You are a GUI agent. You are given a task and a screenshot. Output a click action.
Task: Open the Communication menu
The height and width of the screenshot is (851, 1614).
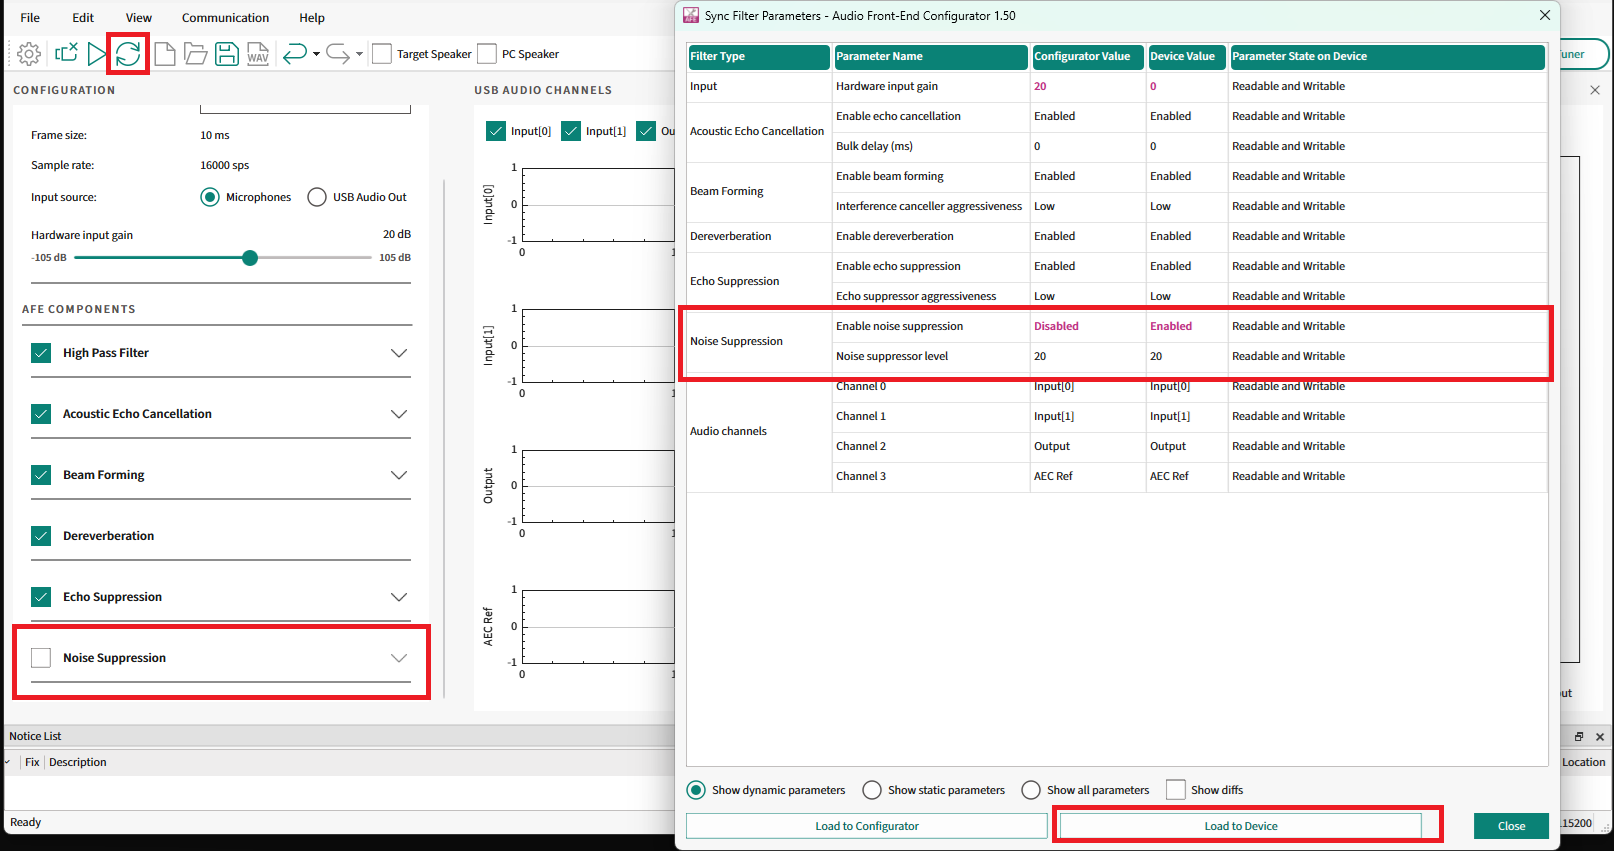click(x=225, y=18)
